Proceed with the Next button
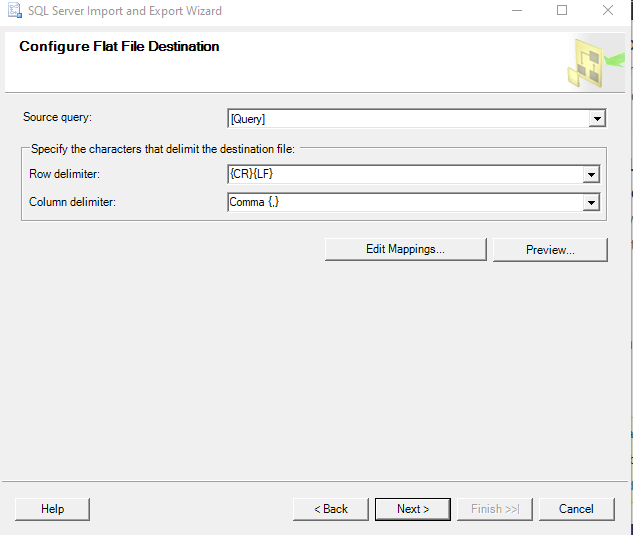 413,509
